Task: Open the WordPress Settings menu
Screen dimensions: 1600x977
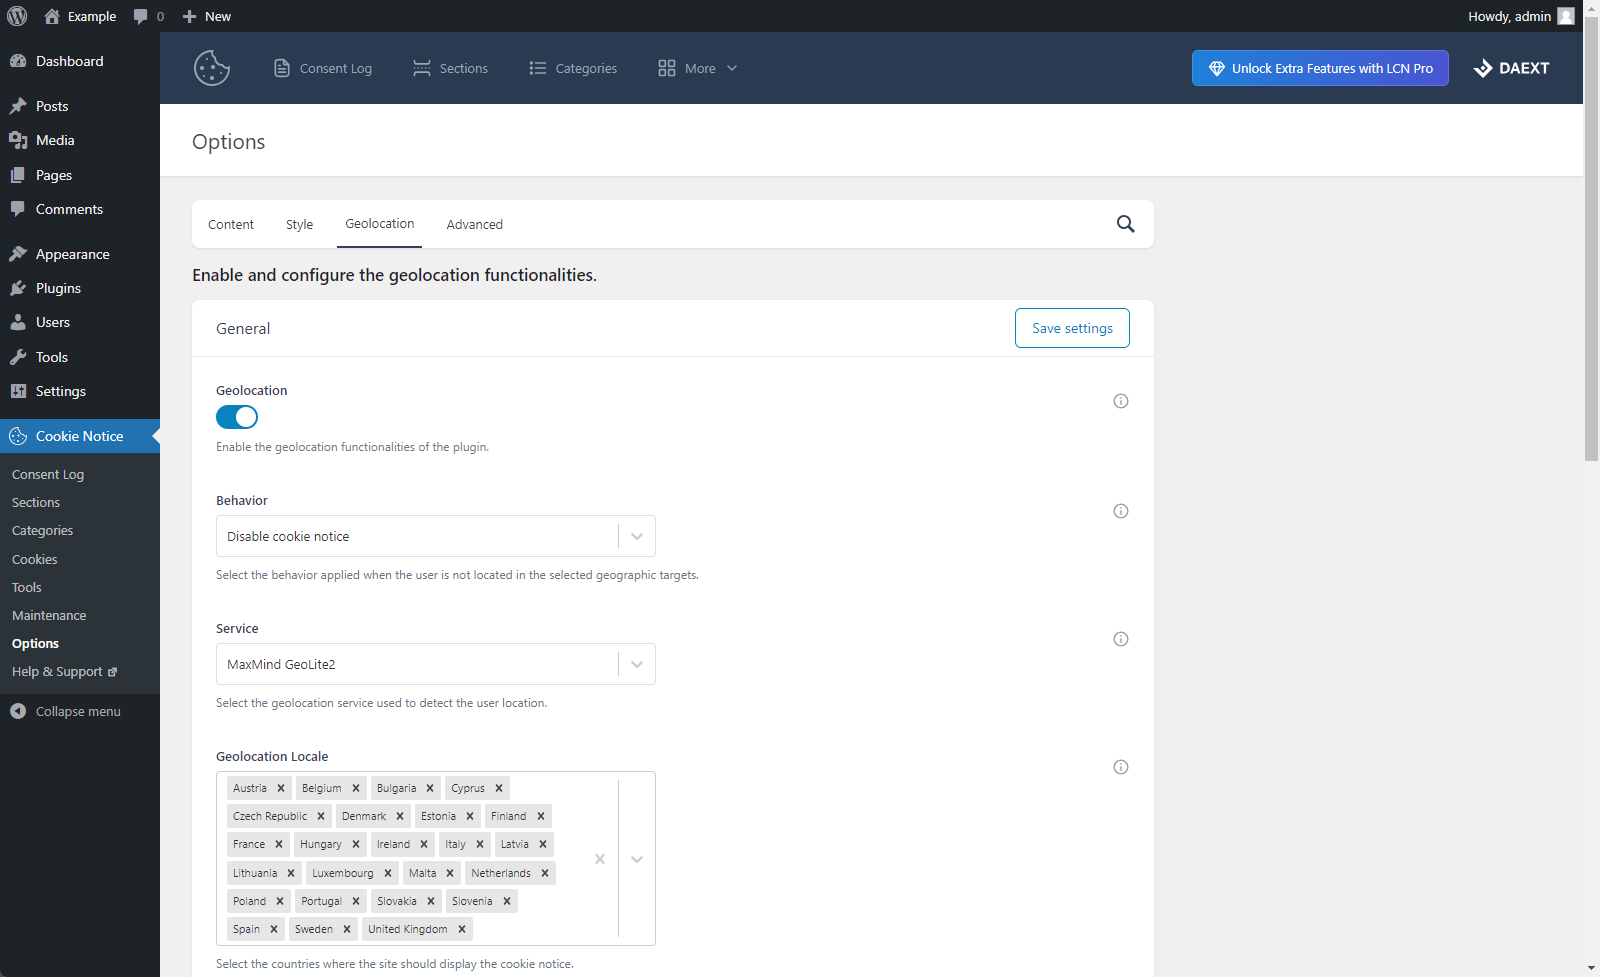Action: coord(80,391)
